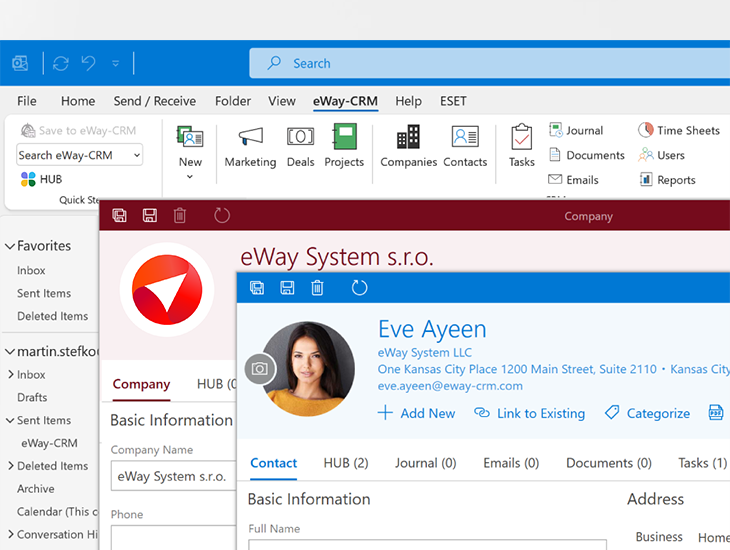Click Save and Close icon in Company window
The height and width of the screenshot is (550, 730).
coord(120,215)
